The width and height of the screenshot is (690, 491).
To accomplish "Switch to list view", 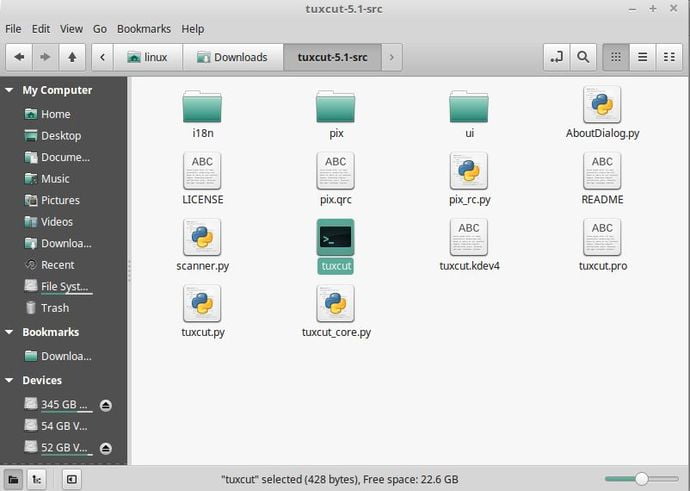I will point(642,57).
